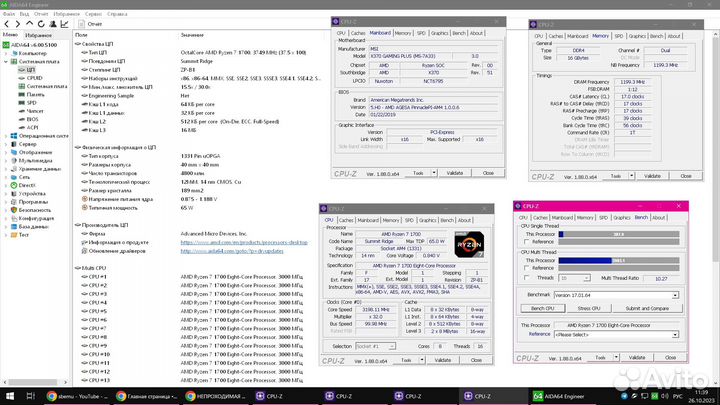Switch to SPD tab in Memory CPU-Z window
Viewport: 720px width, 405px height.
pos(619,36)
